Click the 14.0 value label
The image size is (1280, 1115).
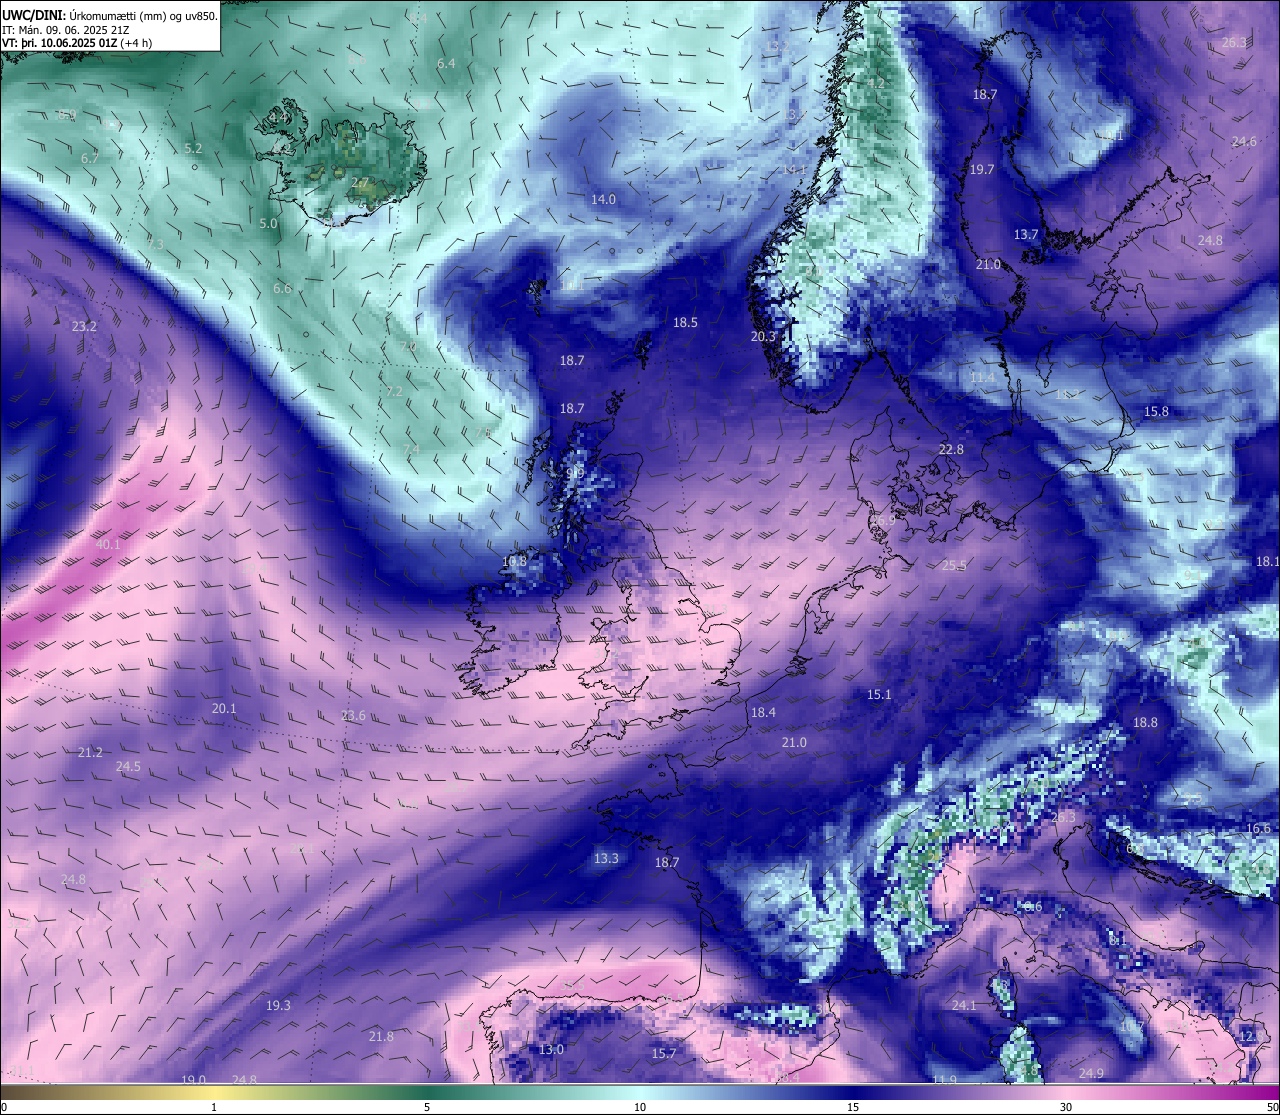[x=603, y=199]
